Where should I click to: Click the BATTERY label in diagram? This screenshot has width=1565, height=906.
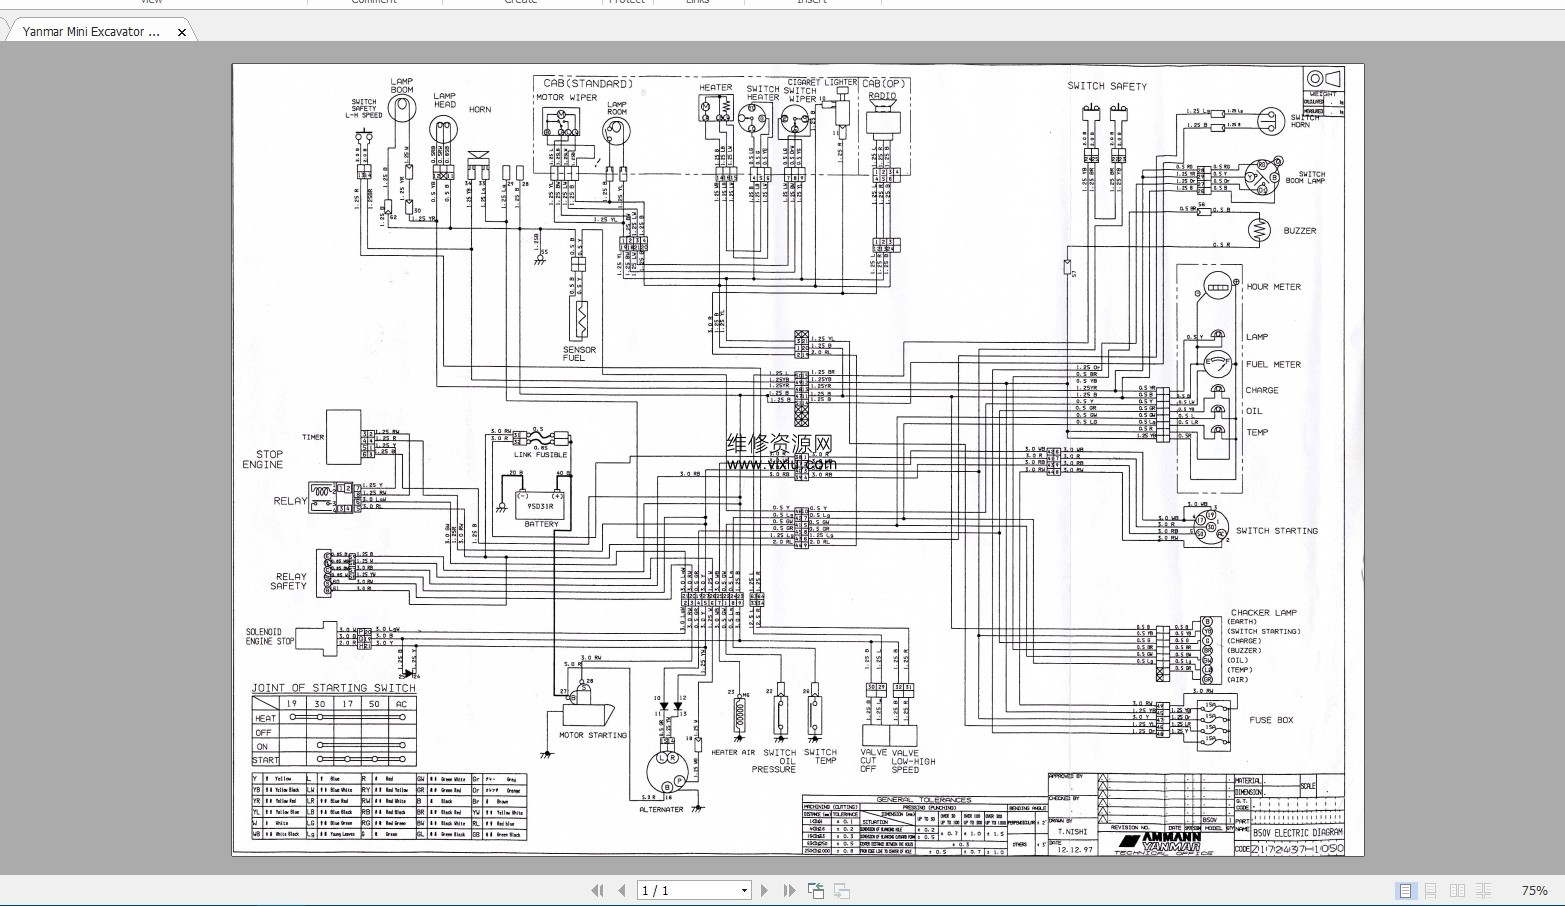point(541,524)
